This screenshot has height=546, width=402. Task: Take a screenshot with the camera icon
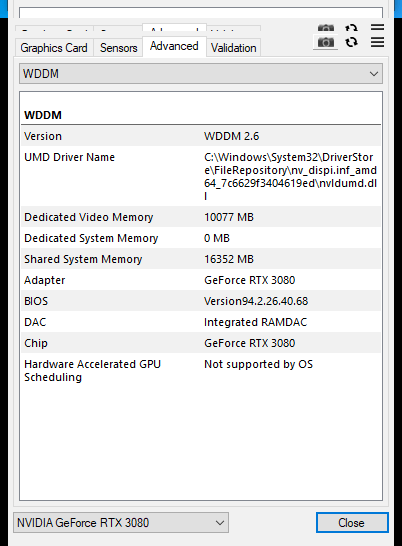click(x=325, y=42)
